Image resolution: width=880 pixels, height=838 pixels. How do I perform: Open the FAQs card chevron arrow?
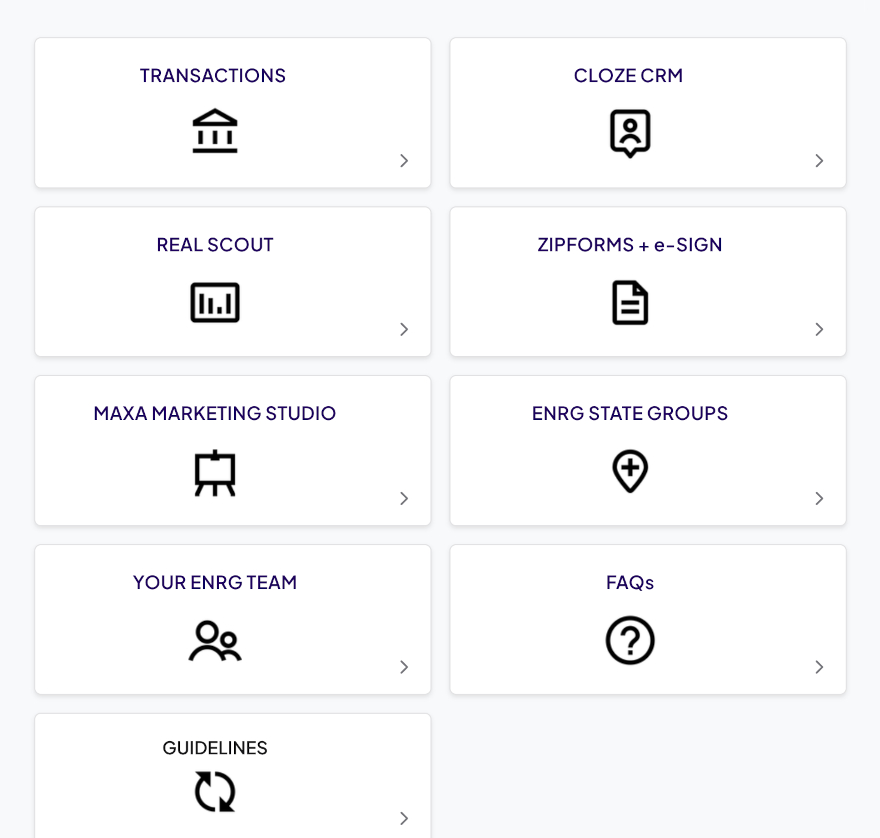819,667
